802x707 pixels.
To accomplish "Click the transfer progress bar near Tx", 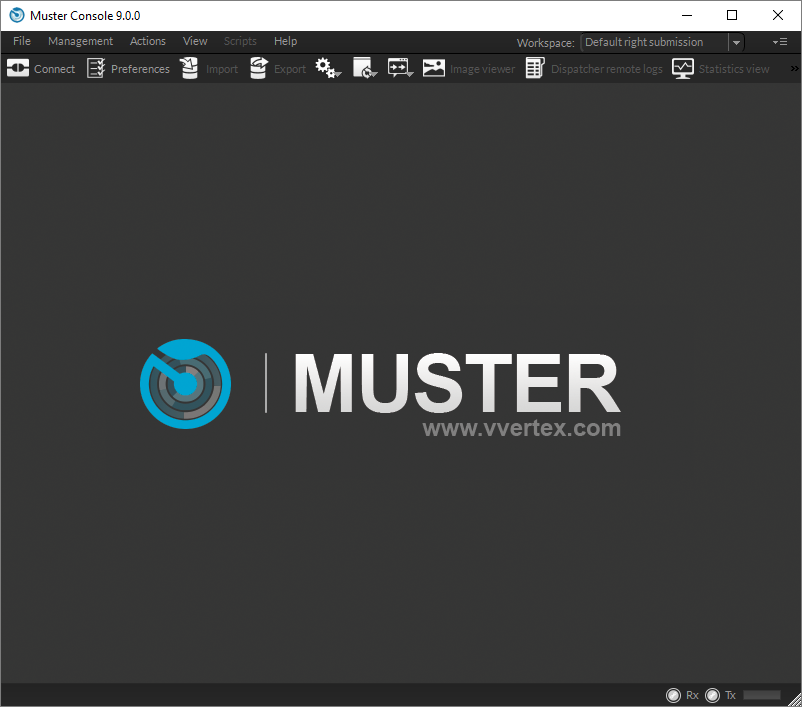I will click(x=761, y=694).
